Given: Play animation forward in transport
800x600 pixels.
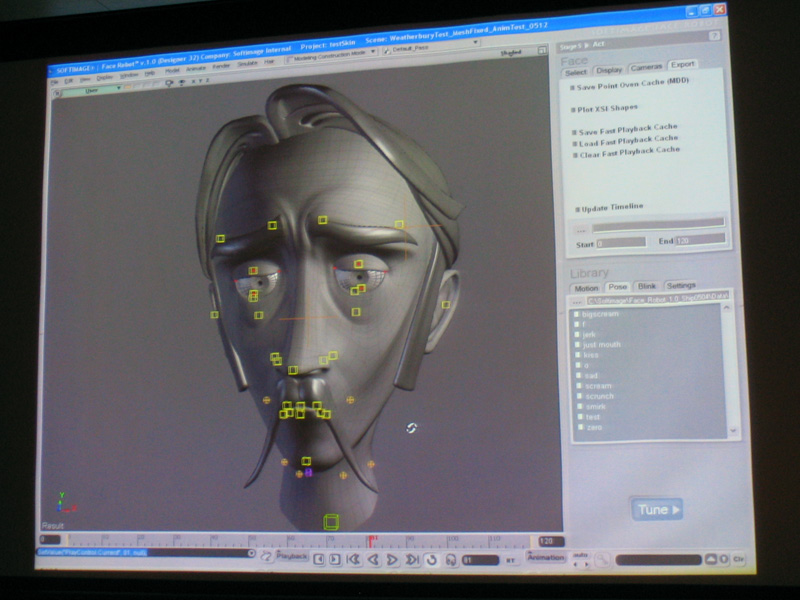Looking at the screenshot, I should tap(392, 559).
